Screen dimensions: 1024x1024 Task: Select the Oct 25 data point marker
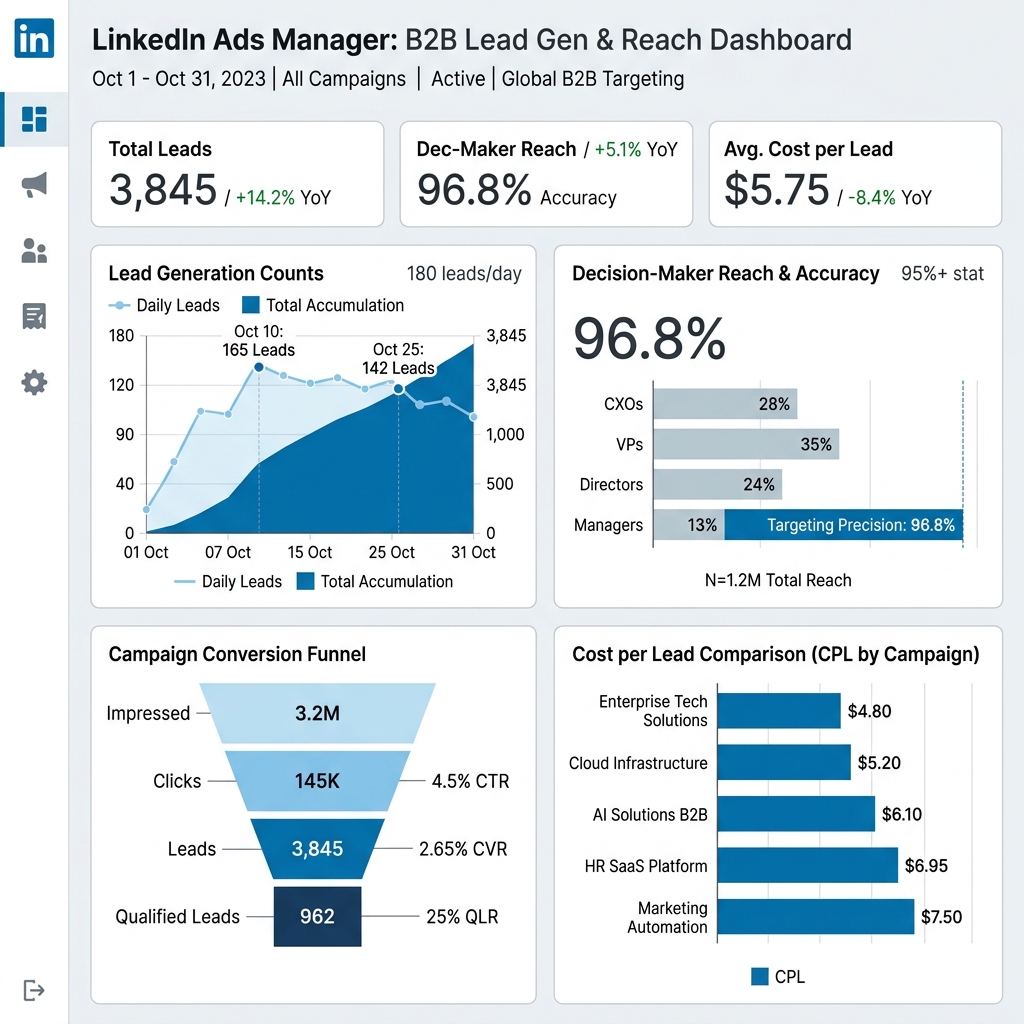pos(398,389)
